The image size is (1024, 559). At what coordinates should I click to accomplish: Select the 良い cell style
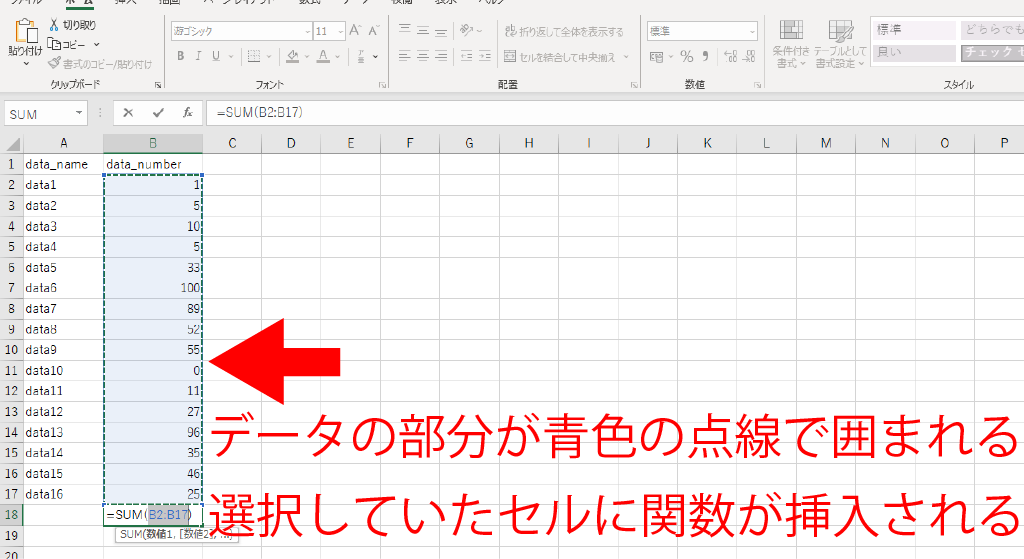pyautogui.click(x=912, y=52)
